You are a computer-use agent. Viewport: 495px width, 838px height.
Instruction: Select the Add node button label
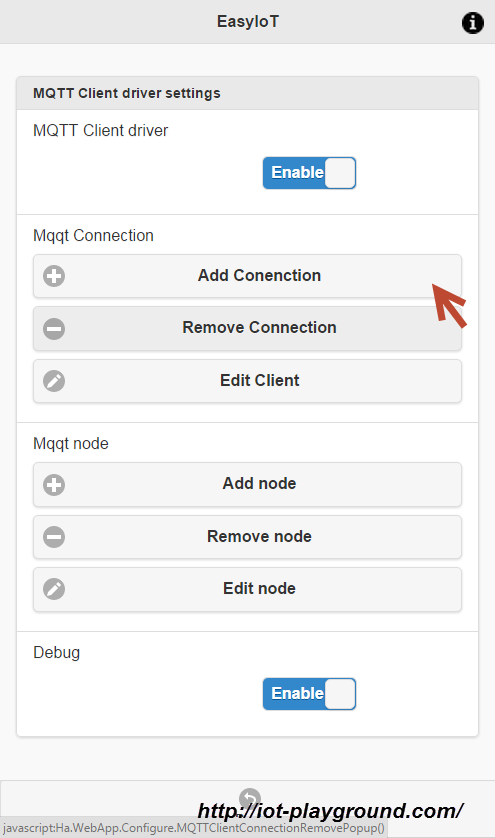[259, 483]
